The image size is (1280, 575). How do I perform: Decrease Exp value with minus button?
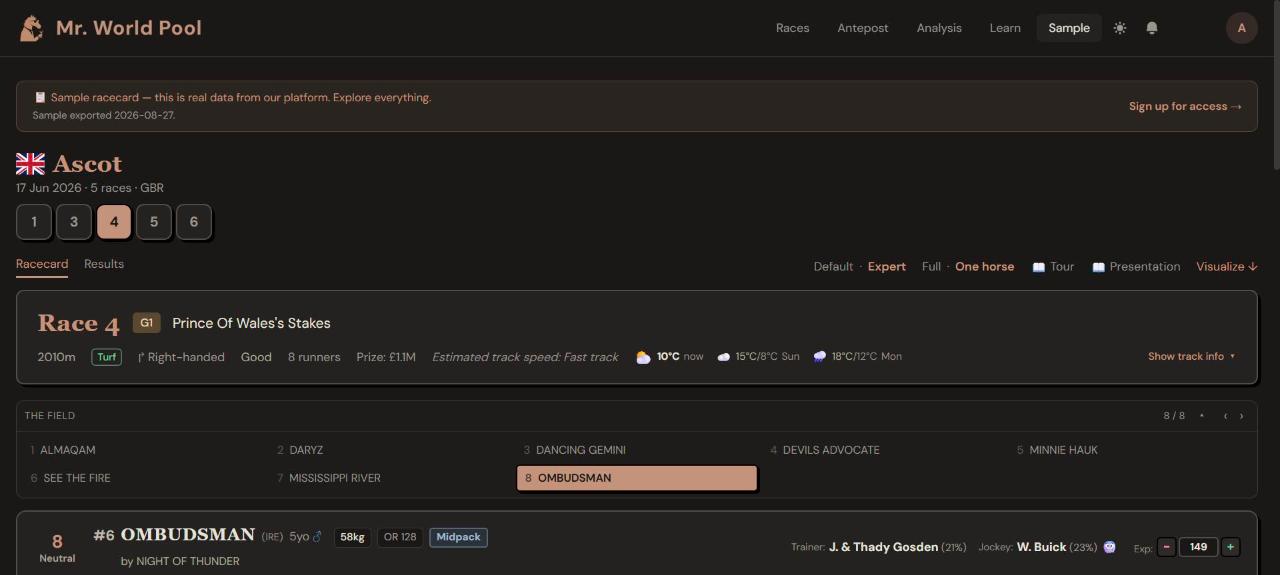[1166, 547]
